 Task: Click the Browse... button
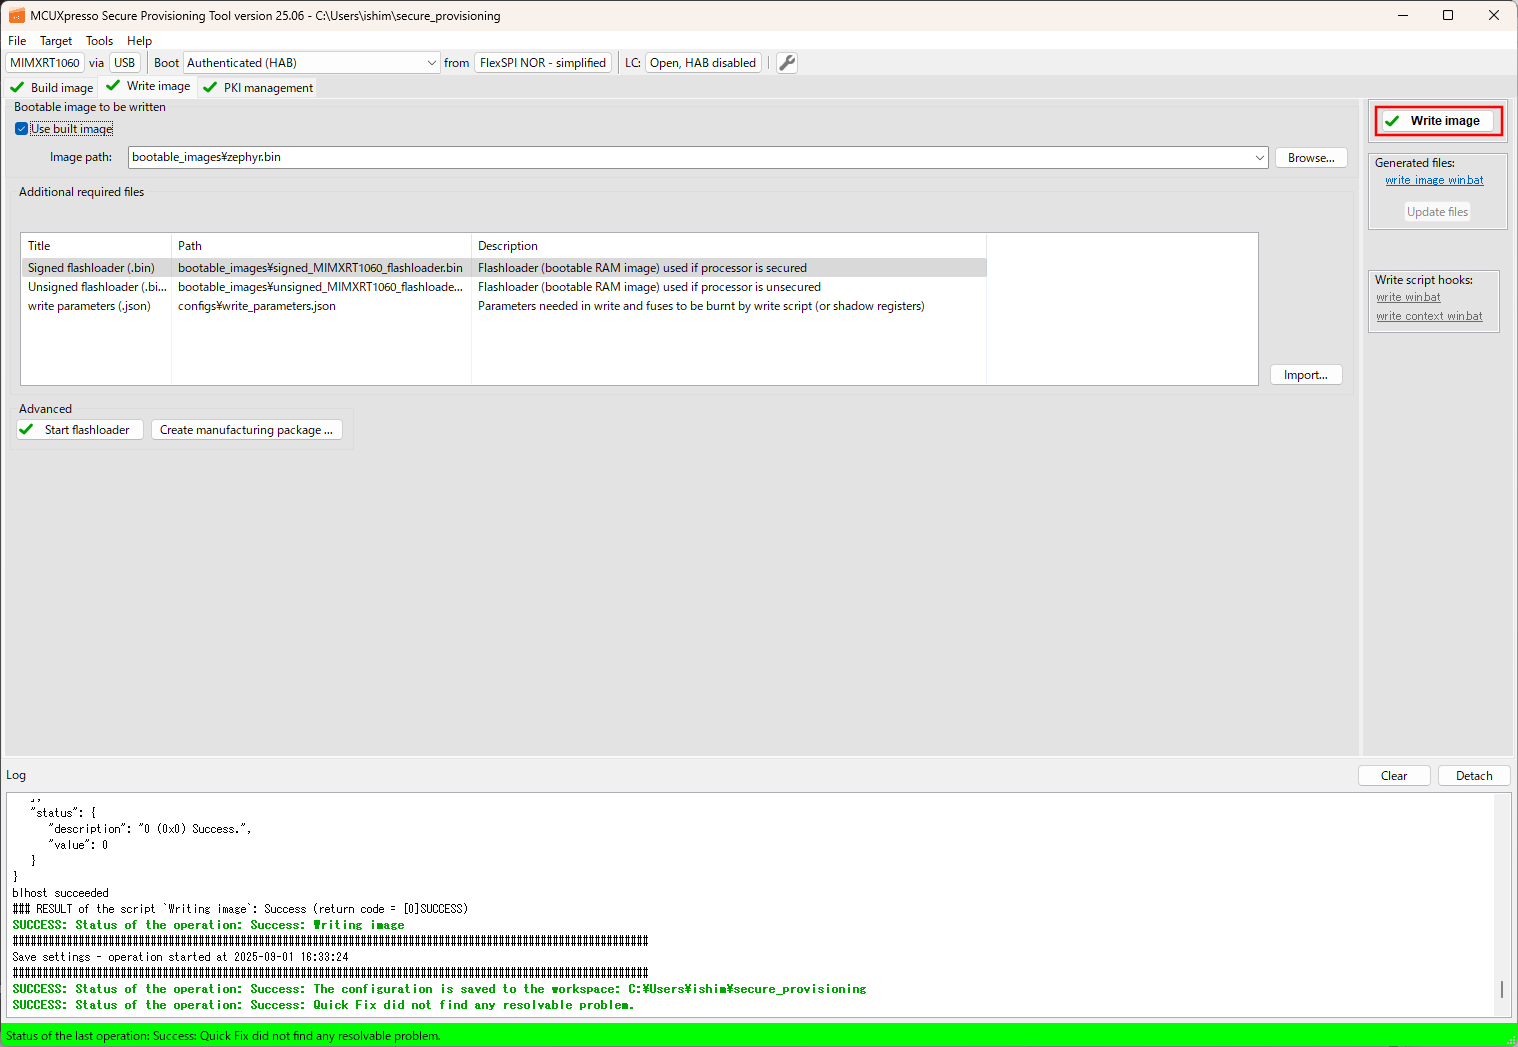pyautogui.click(x=1310, y=158)
